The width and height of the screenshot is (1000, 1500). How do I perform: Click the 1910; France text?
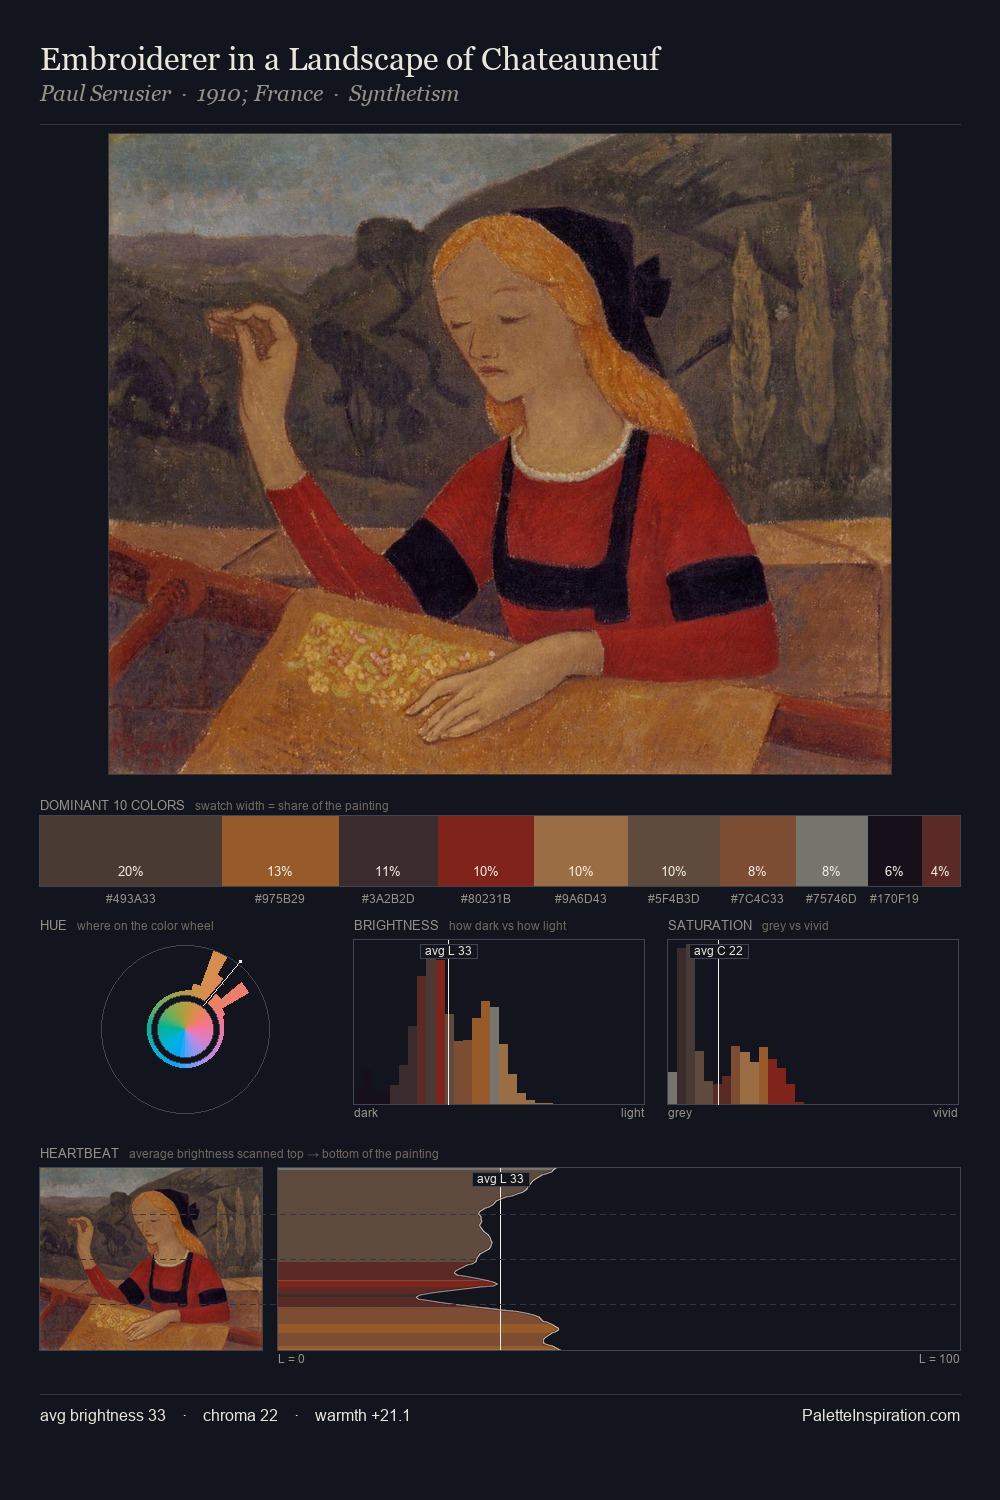[x=260, y=94]
